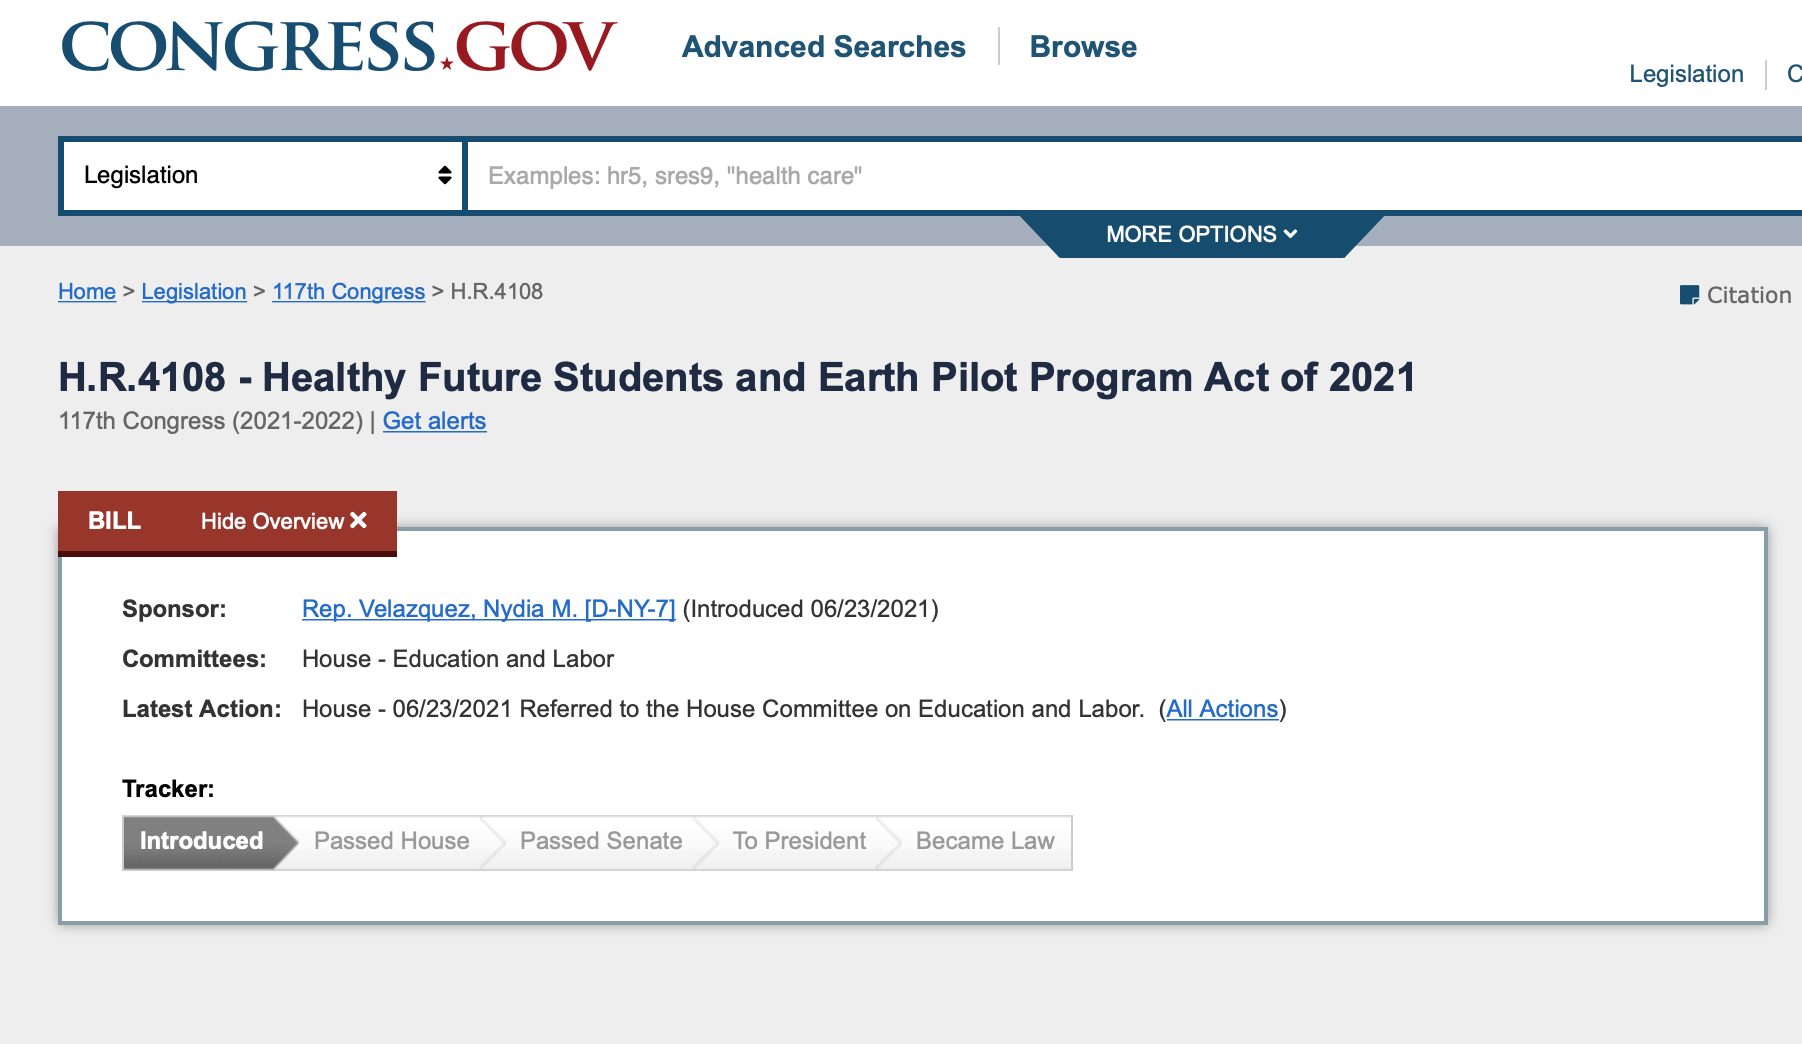Follow the Home breadcrumb link

click(87, 292)
